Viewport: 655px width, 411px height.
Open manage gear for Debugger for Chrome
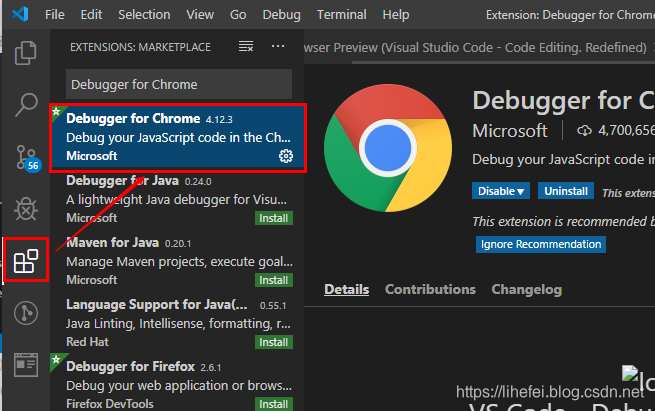(x=286, y=156)
